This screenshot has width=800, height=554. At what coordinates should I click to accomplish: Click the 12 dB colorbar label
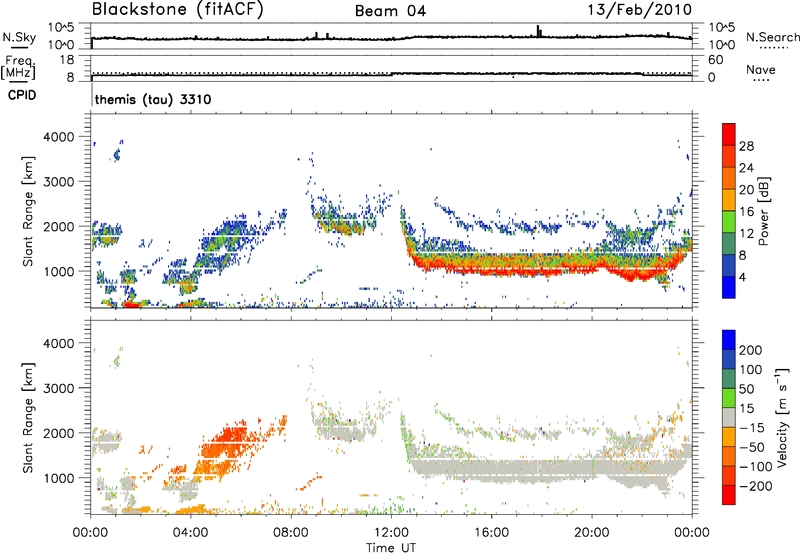746,234
